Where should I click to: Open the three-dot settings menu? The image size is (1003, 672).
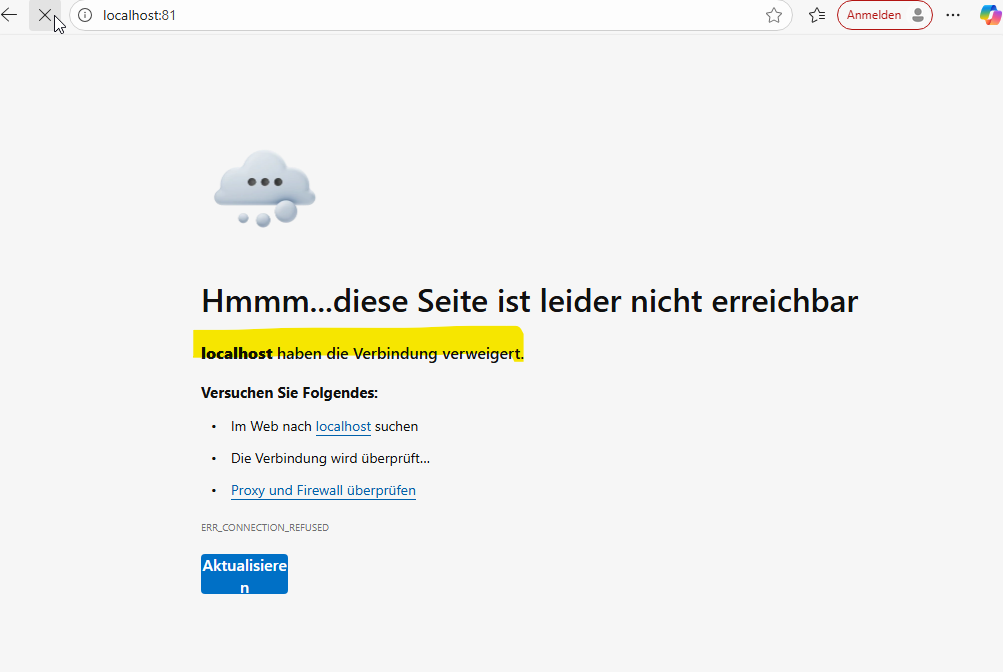953,15
